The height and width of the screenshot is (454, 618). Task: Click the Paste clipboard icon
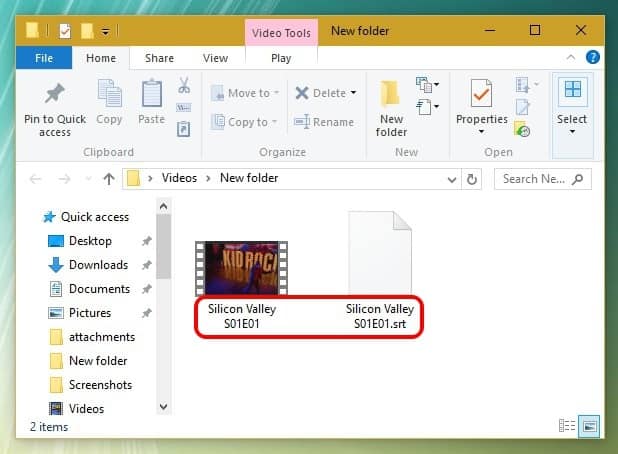point(152,93)
